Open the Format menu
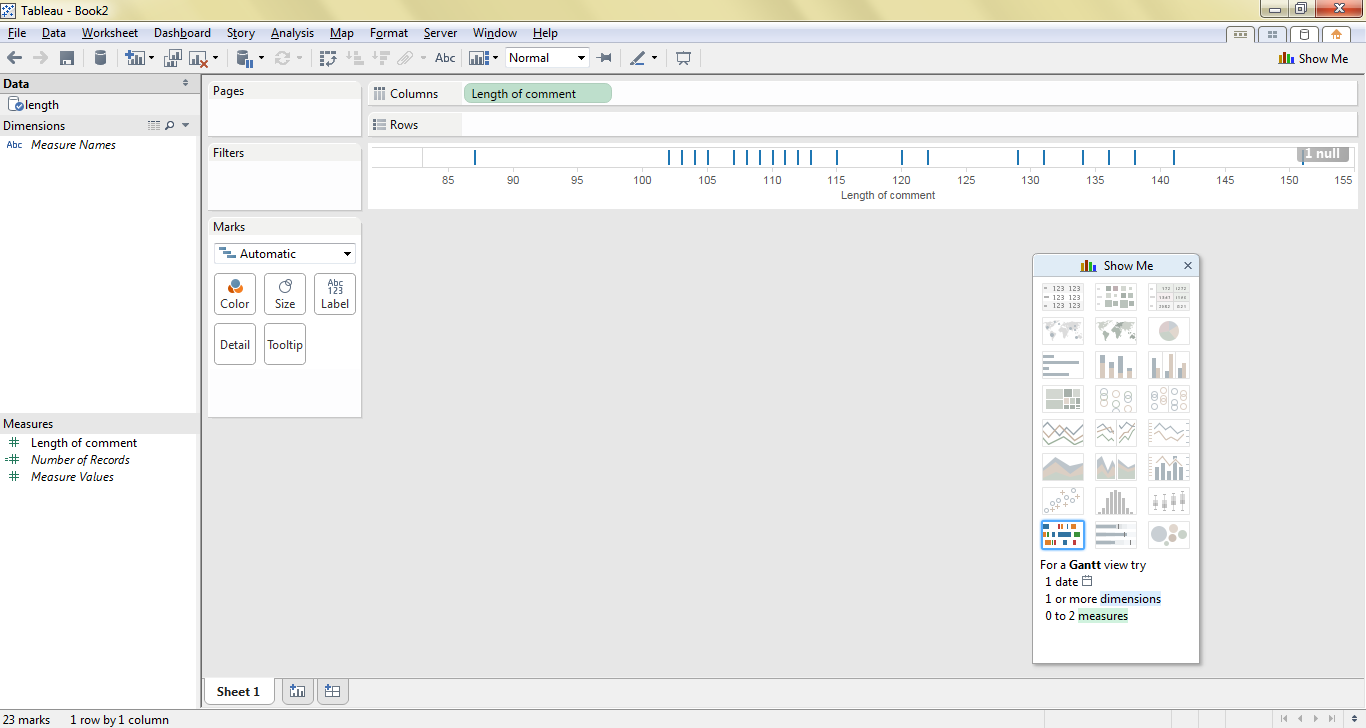 389,33
